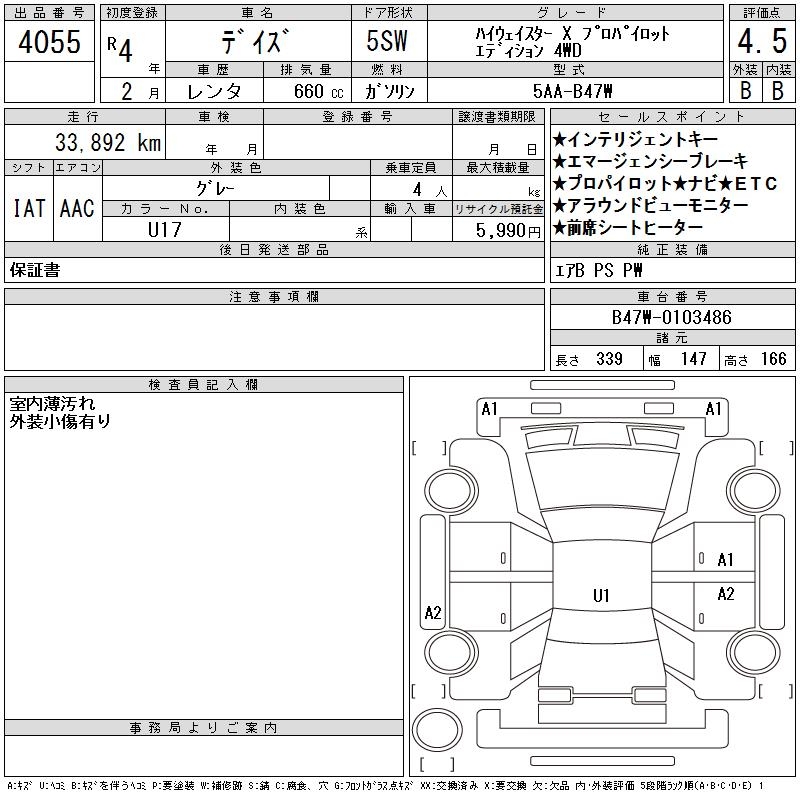This screenshot has height=800, width=800.
Task: Select the overall score 4.5
Action: (x=762, y=41)
